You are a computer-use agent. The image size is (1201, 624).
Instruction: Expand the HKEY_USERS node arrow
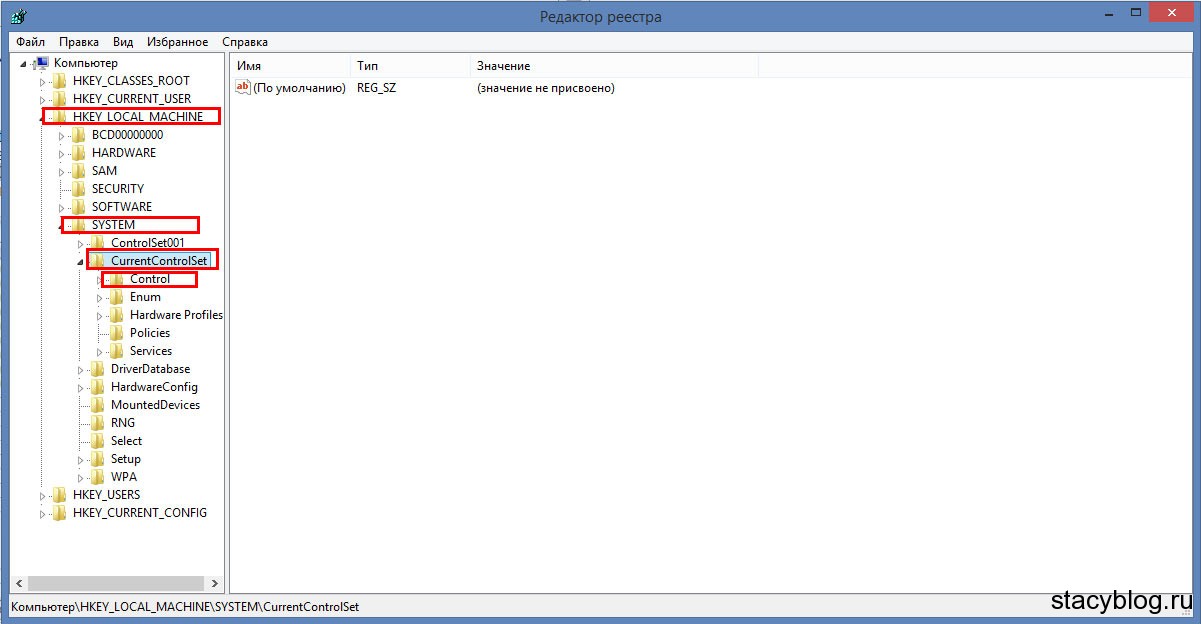42,495
